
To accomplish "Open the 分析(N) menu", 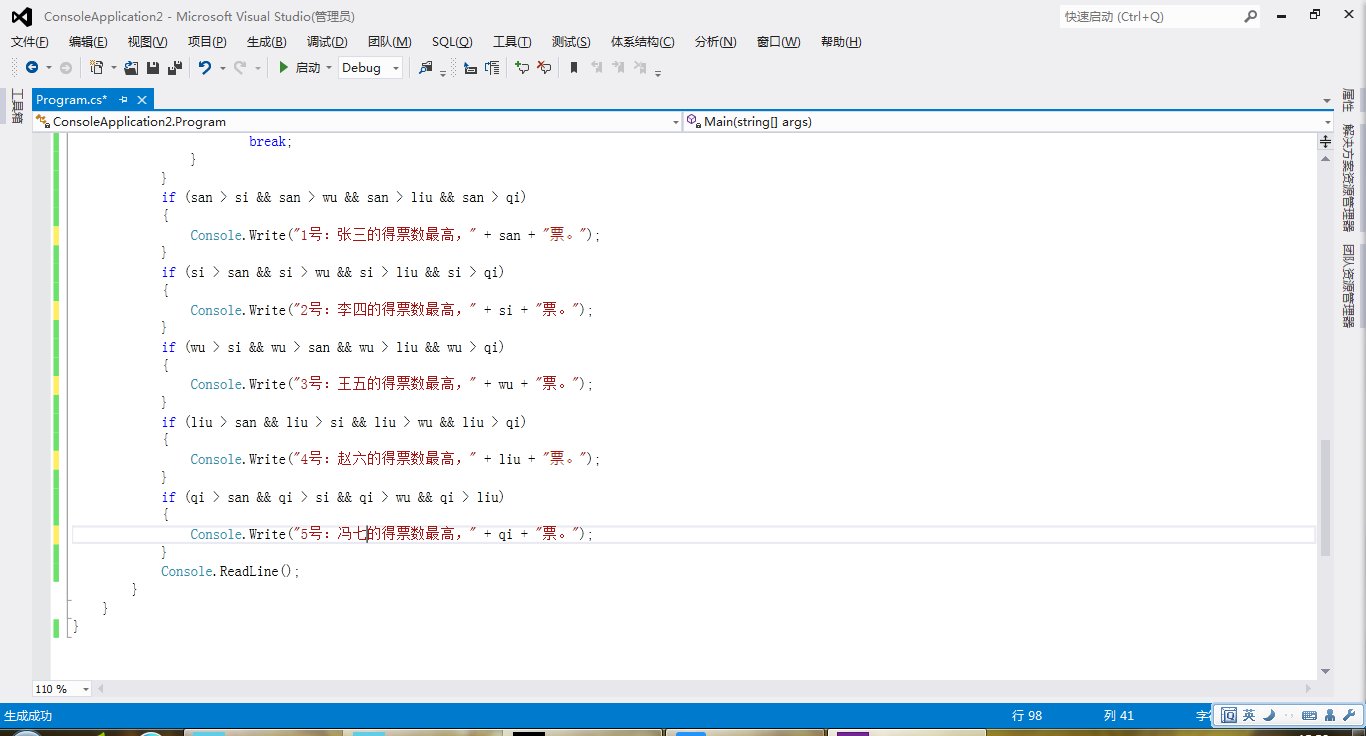I will coord(715,41).
